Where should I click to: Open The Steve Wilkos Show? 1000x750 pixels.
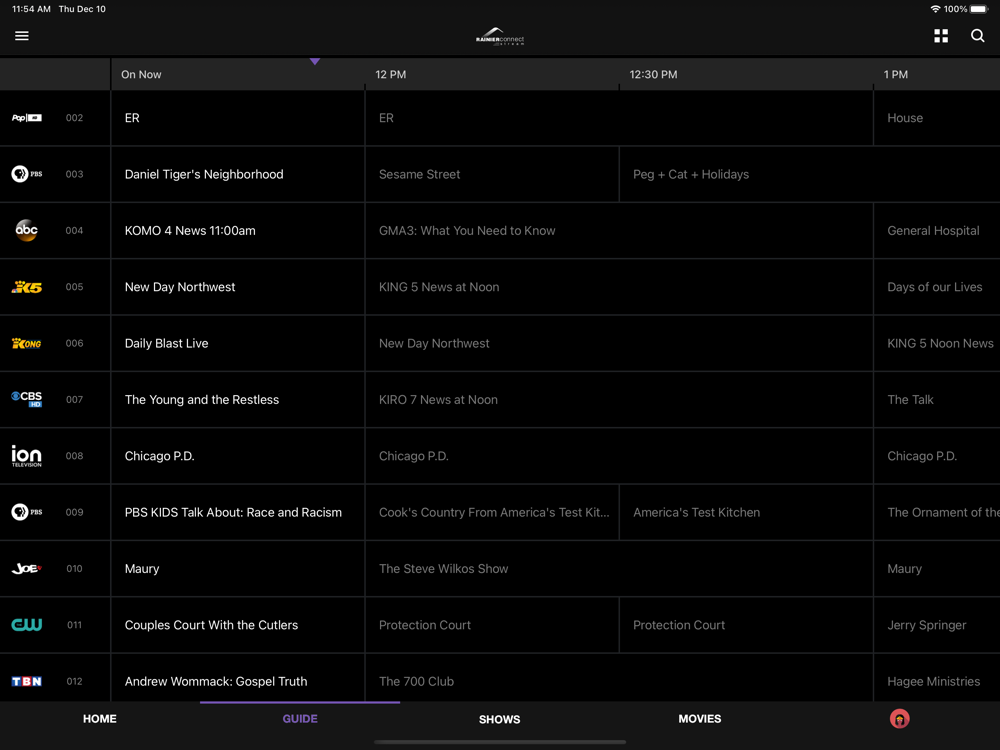(619, 568)
